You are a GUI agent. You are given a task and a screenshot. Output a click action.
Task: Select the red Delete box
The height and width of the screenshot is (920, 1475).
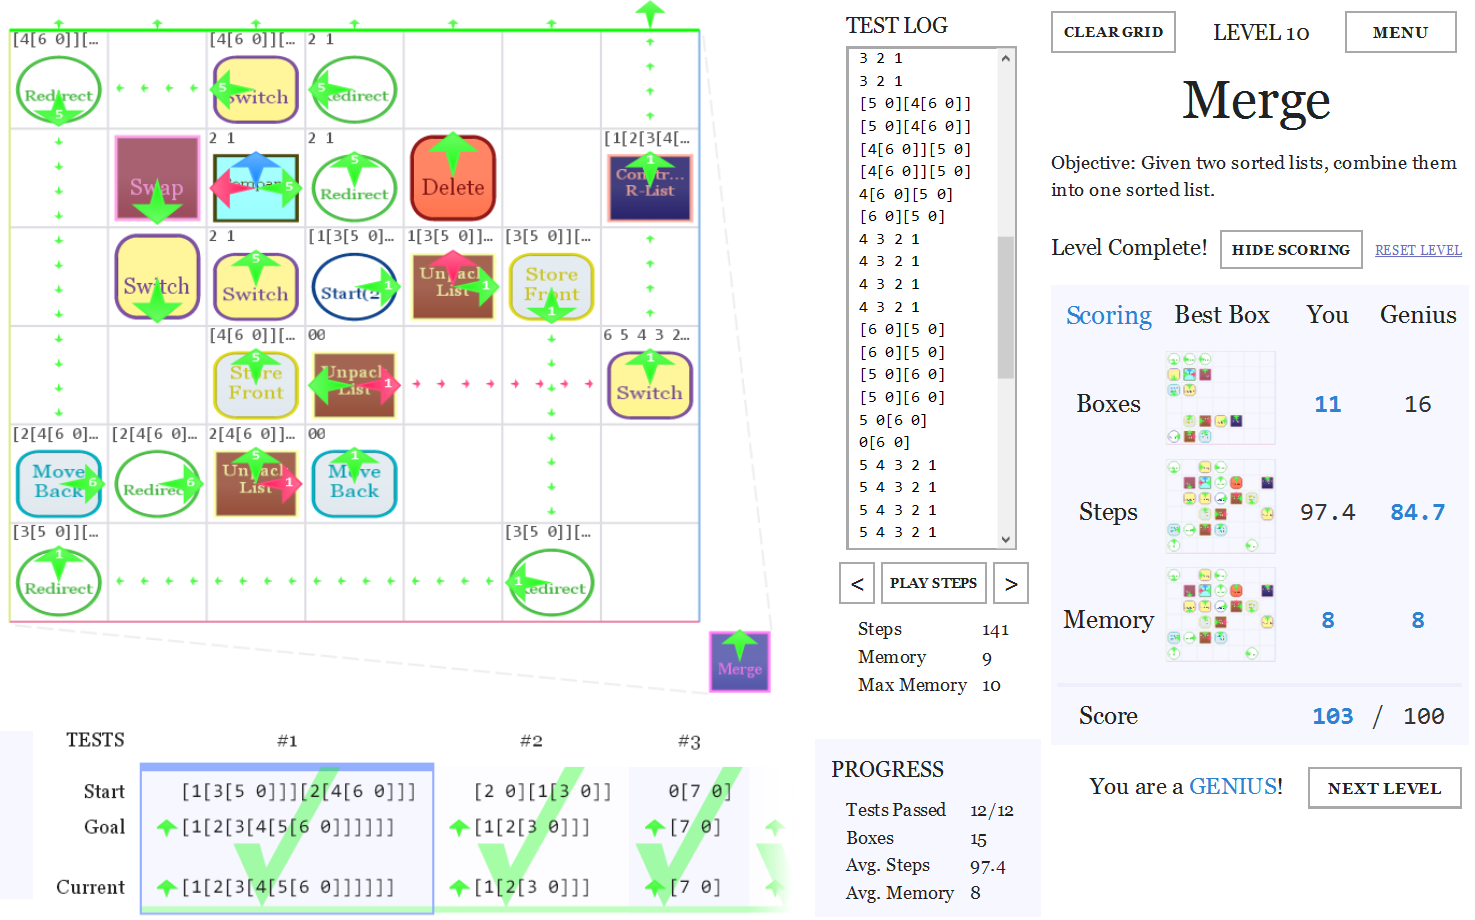[453, 178]
